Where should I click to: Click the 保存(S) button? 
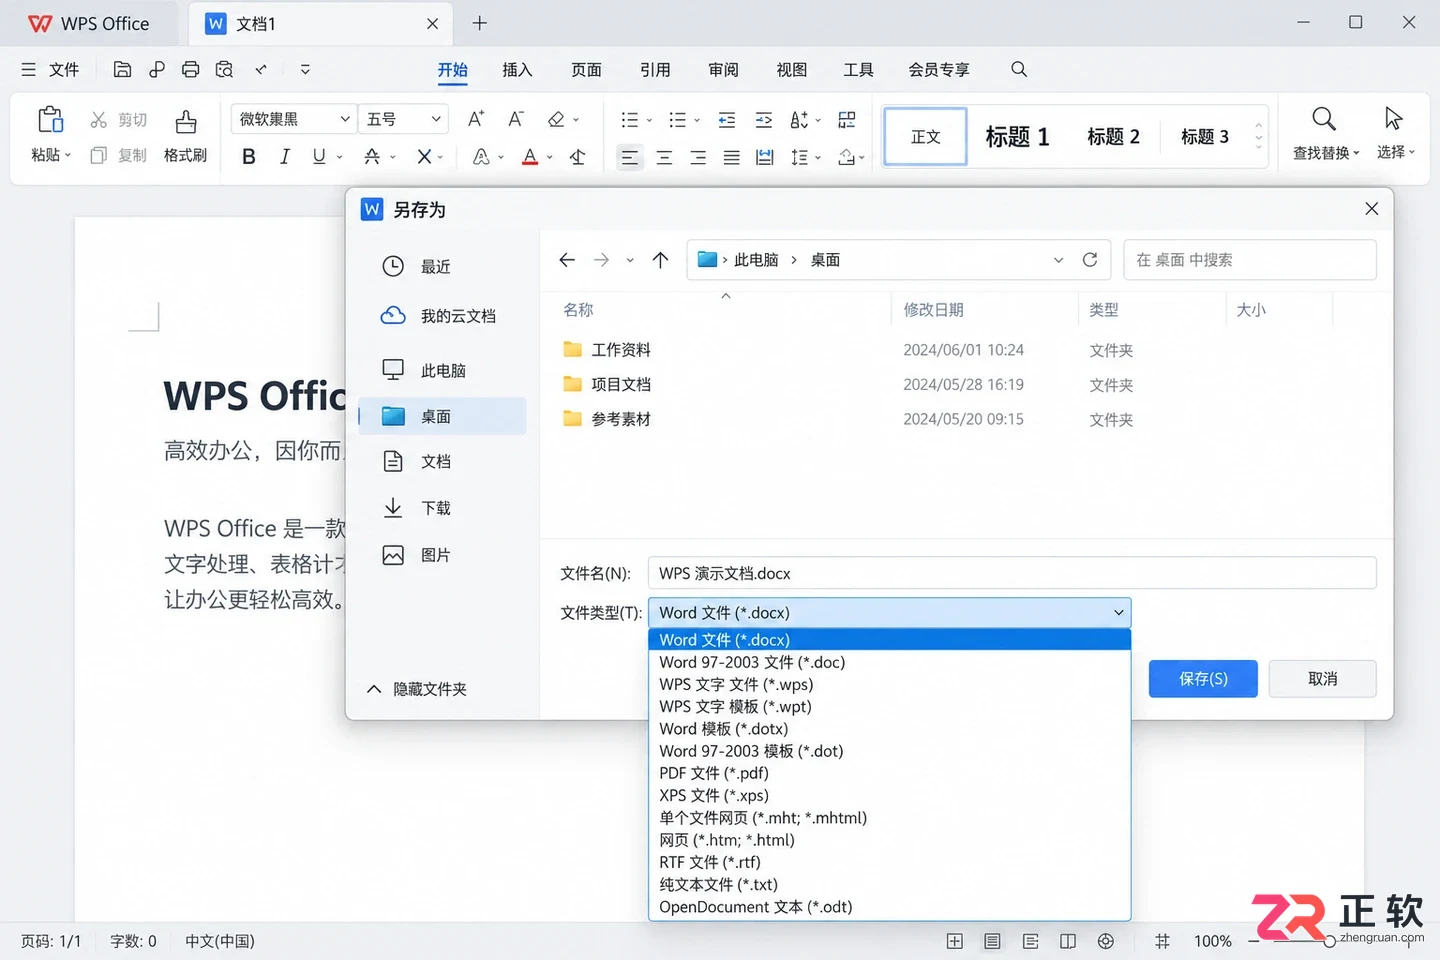click(1203, 679)
